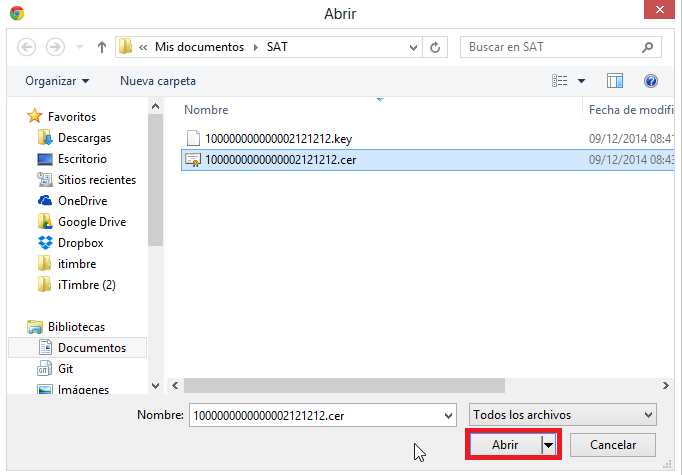Expand the view options dropdown arrow
Screen dimensions: 682x475
[x=582, y=80]
